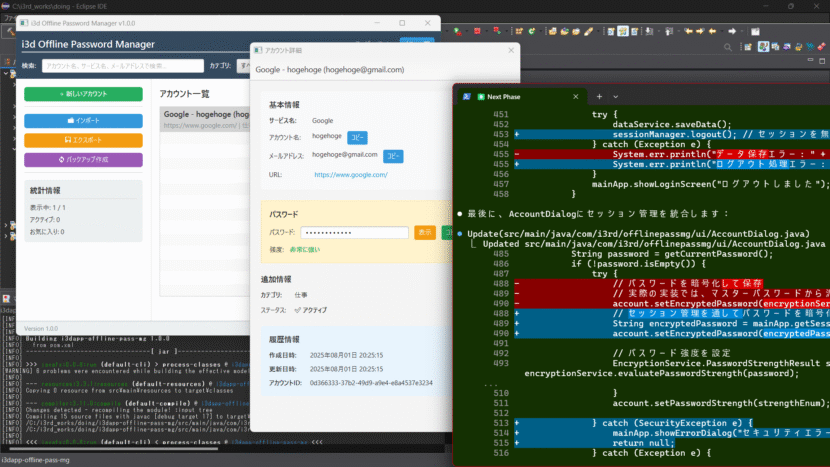
Task: Click the お気に入り: 0 statistic text
Action: pos(47,232)
